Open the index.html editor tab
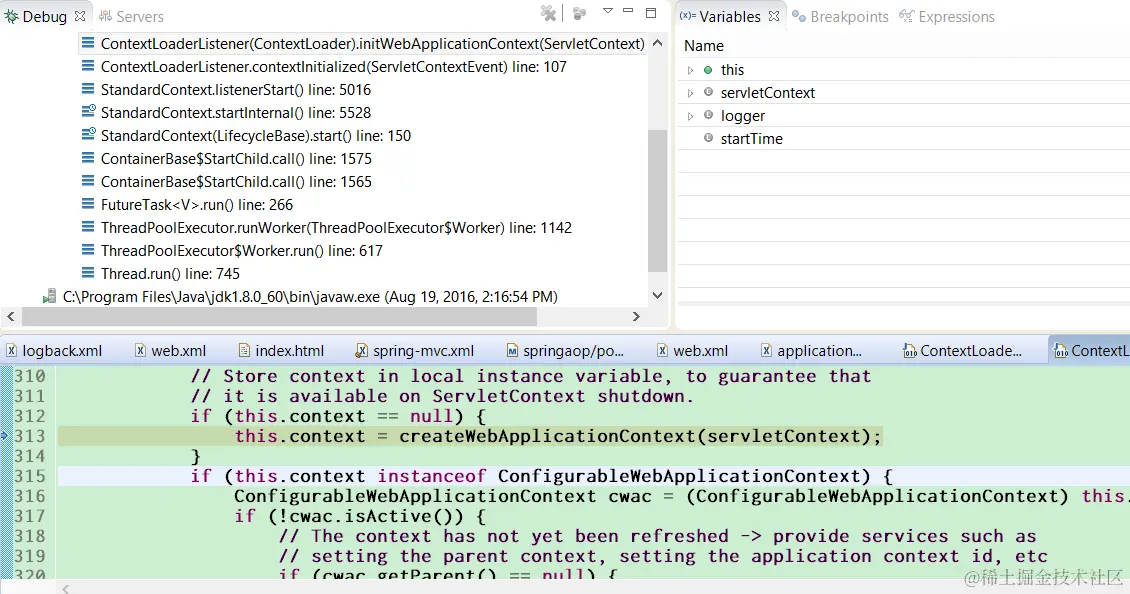The height and width of the screenshot is (594, 1130). point(281,351)
